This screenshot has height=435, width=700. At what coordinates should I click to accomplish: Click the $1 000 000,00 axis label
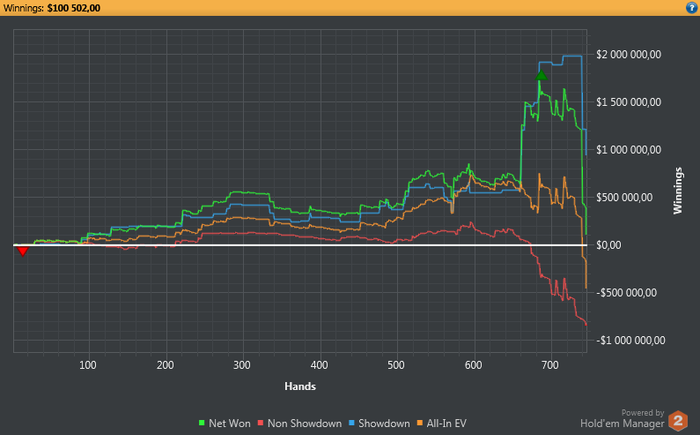click(x=629, y=150)
